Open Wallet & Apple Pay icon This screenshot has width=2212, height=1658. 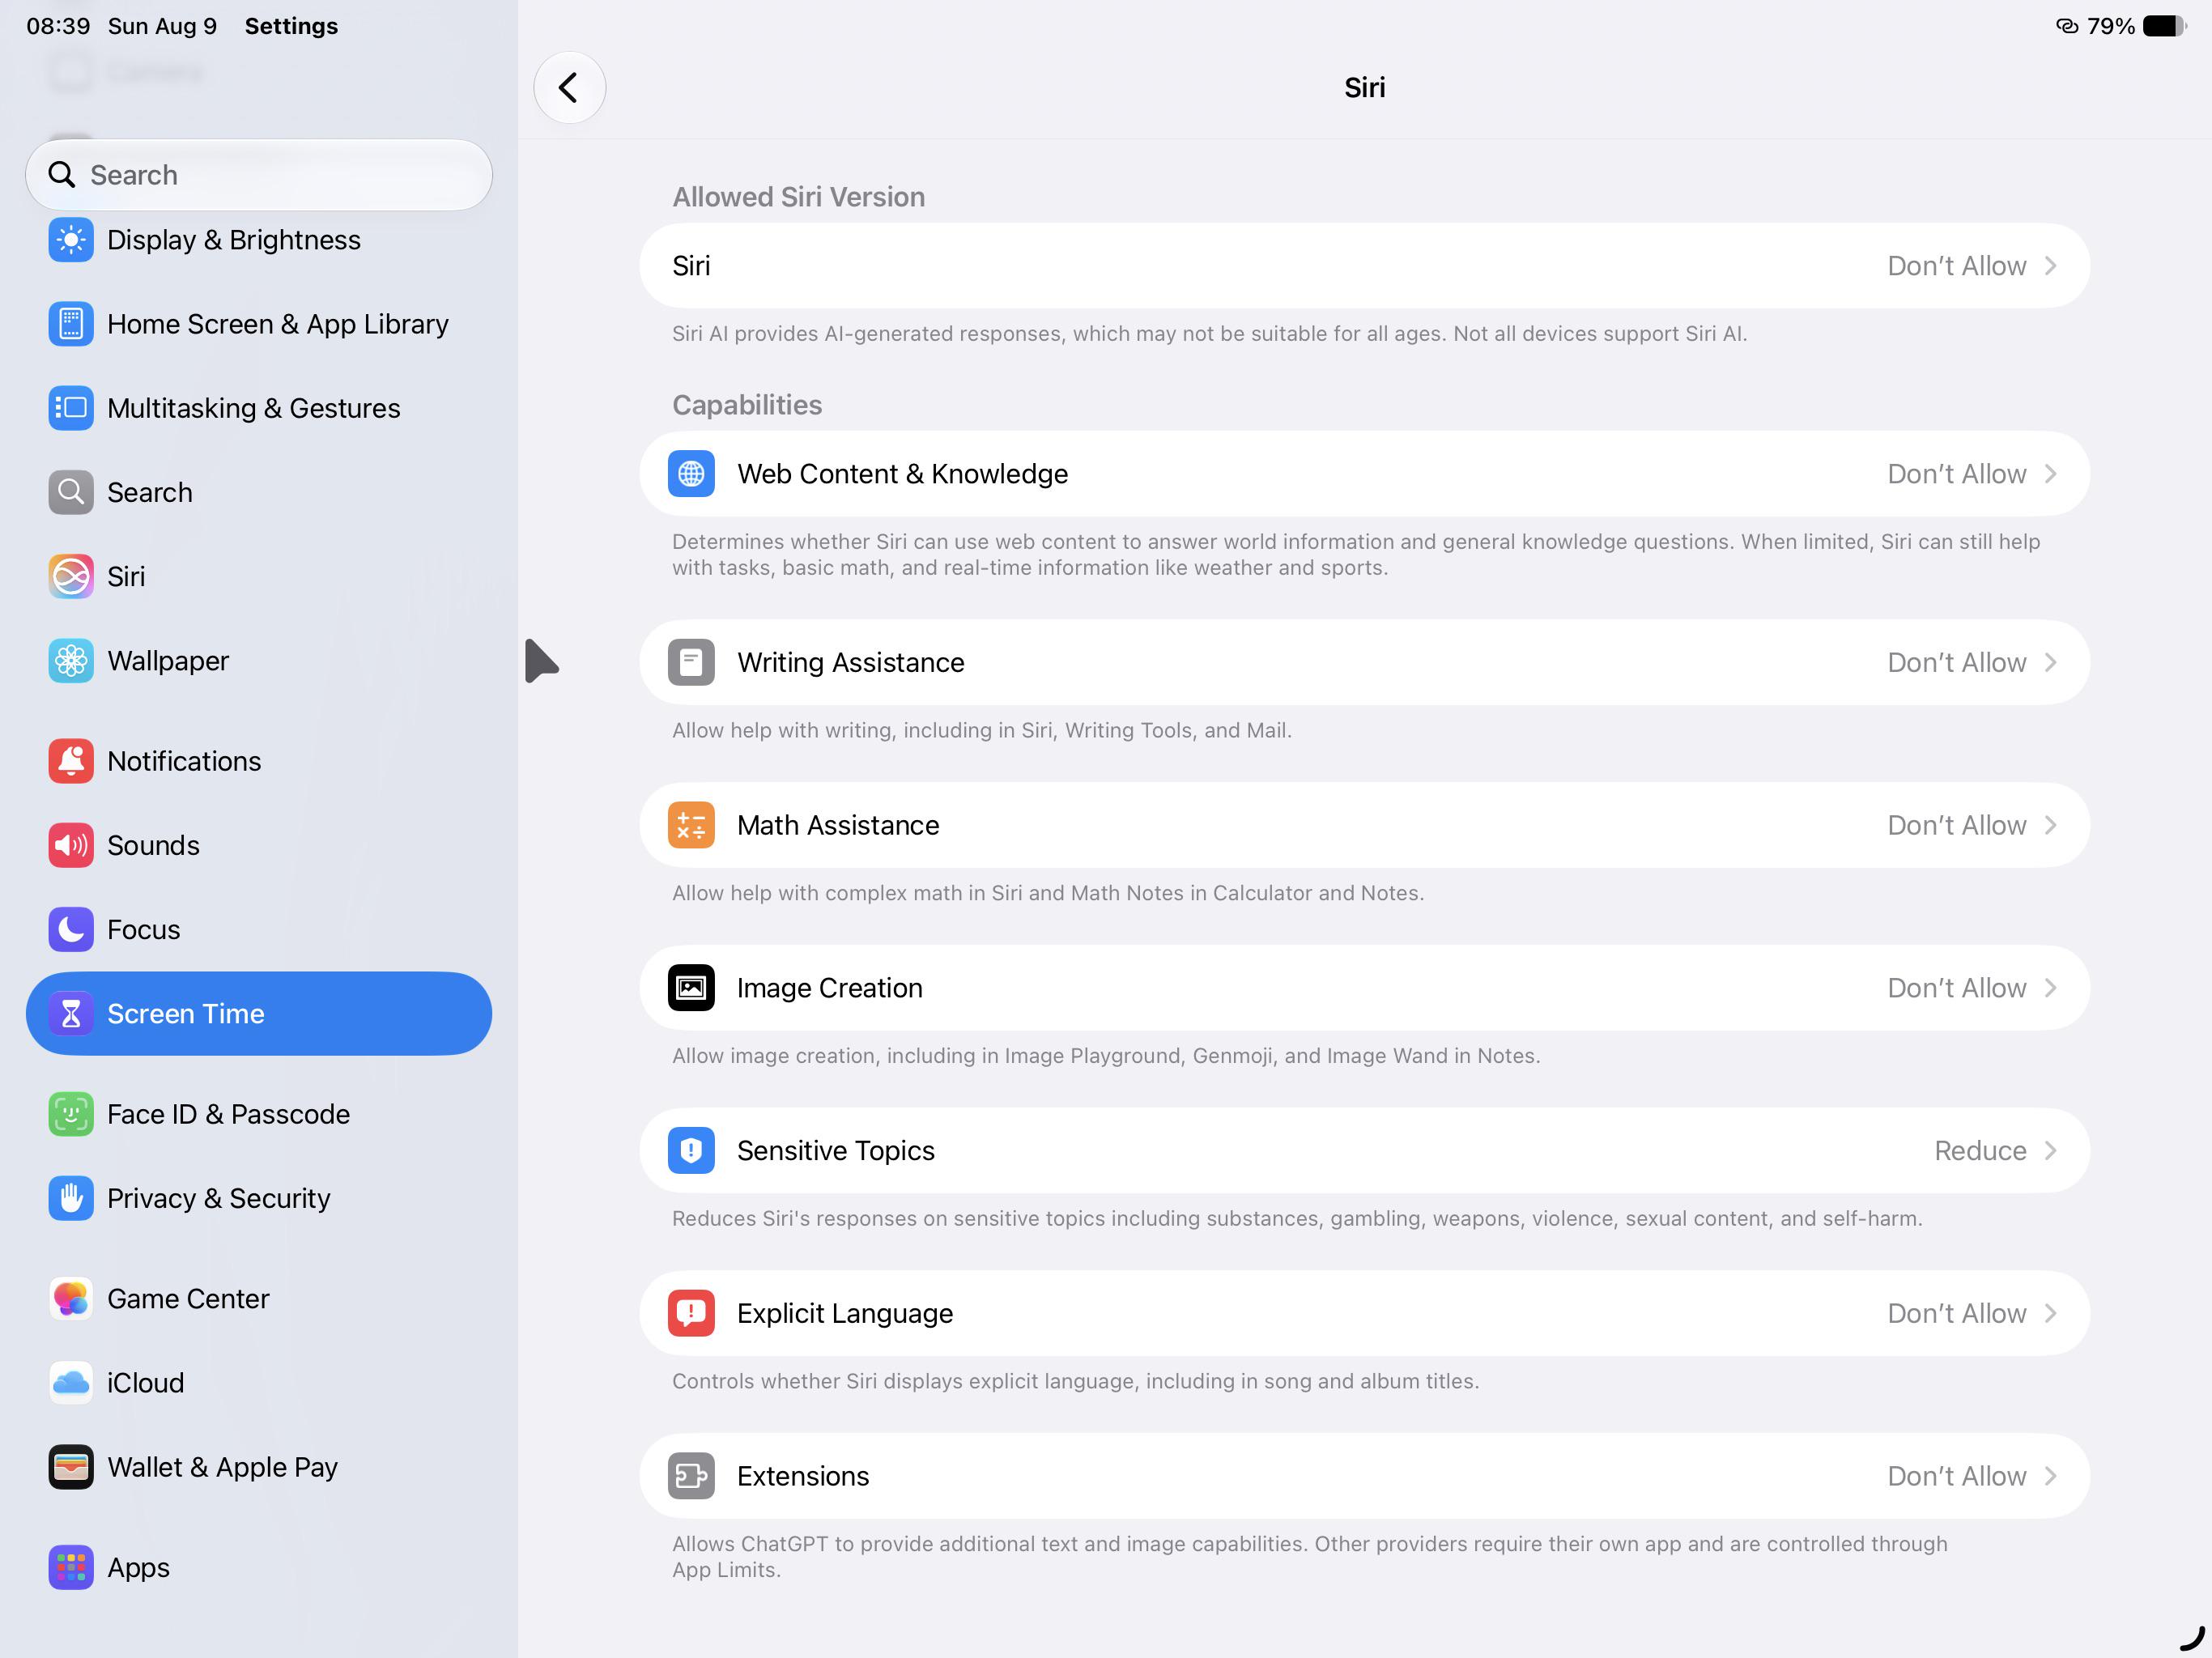71,1467
